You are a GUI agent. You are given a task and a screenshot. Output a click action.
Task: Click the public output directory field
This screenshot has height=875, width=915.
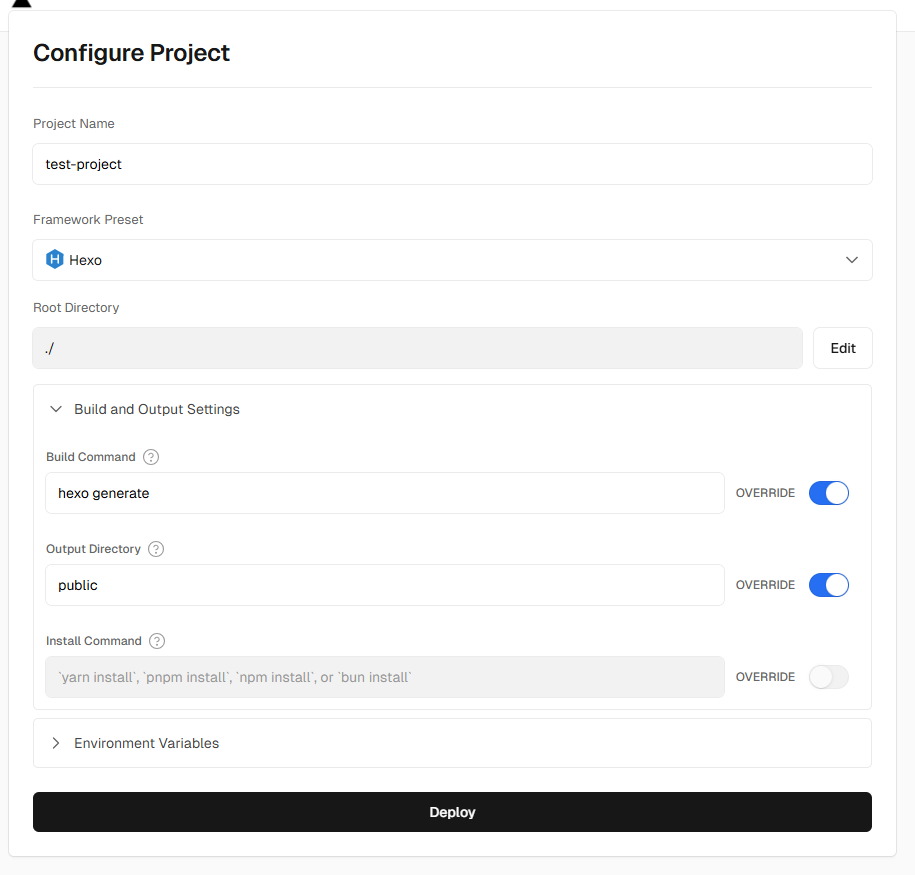click(385, 585)
